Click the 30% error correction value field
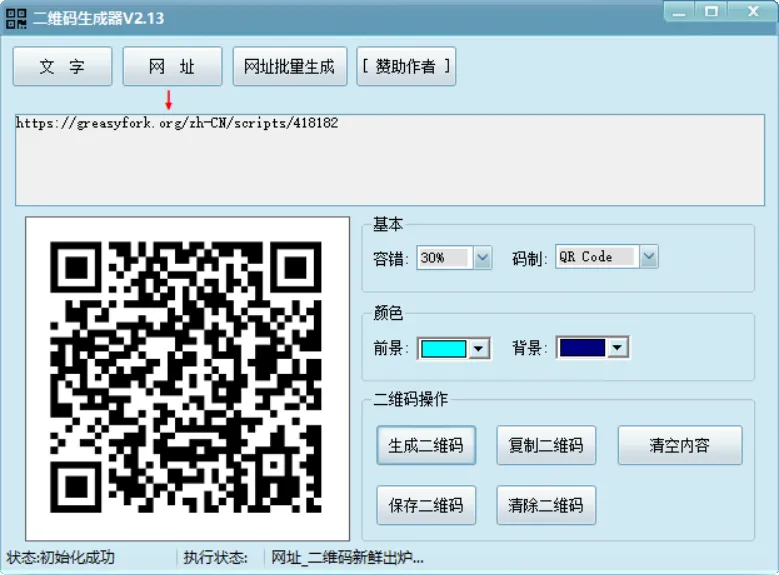 click(444, 258)
